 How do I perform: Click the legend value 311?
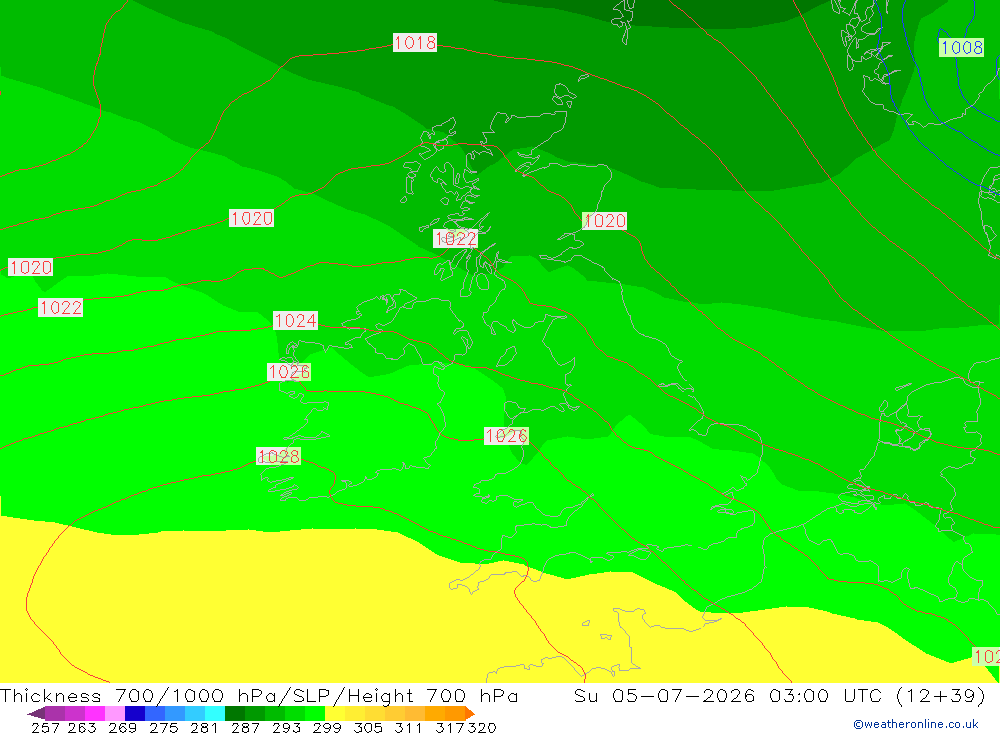(x=408, y=727)
